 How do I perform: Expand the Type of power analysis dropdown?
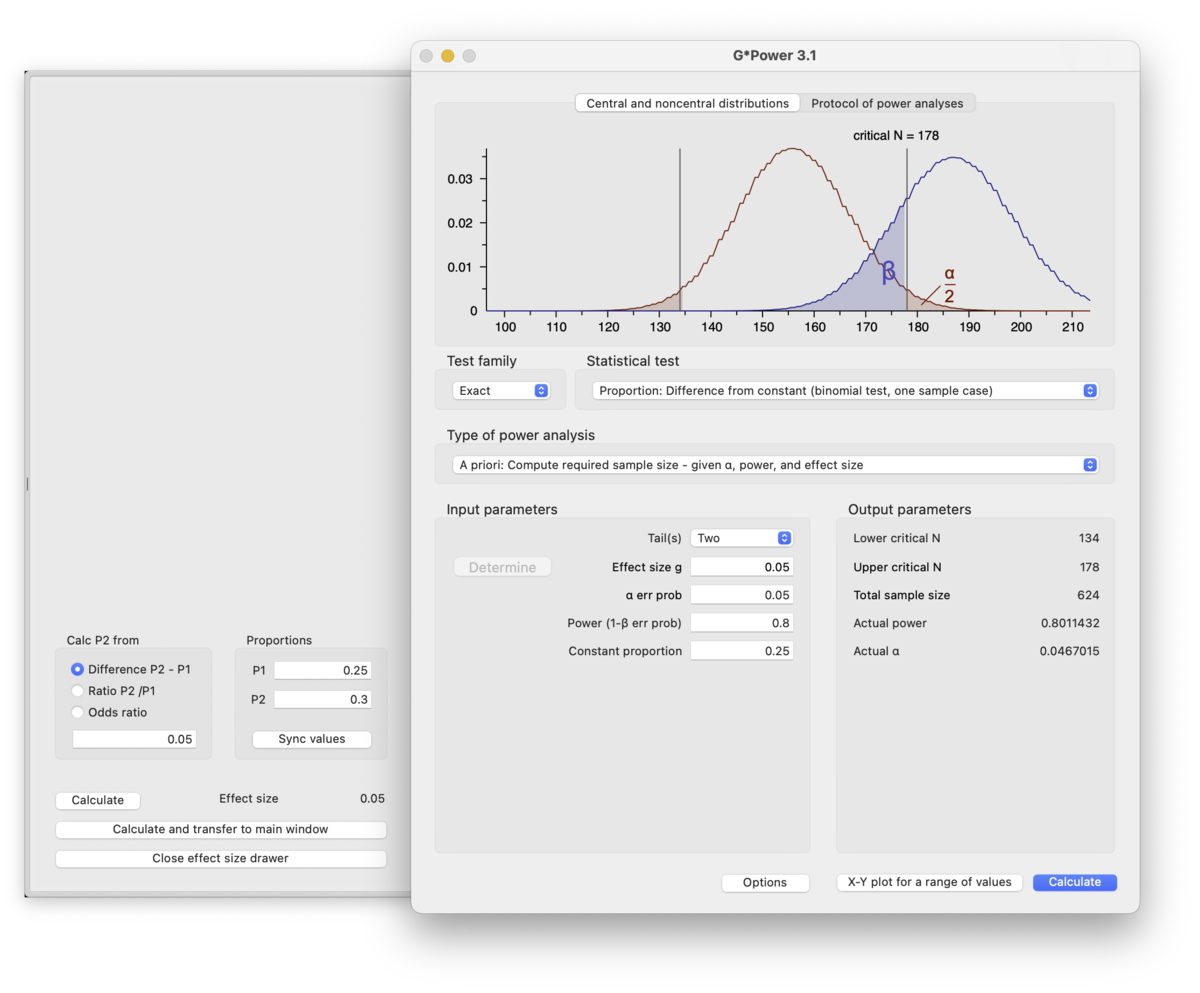coord(775,465)
